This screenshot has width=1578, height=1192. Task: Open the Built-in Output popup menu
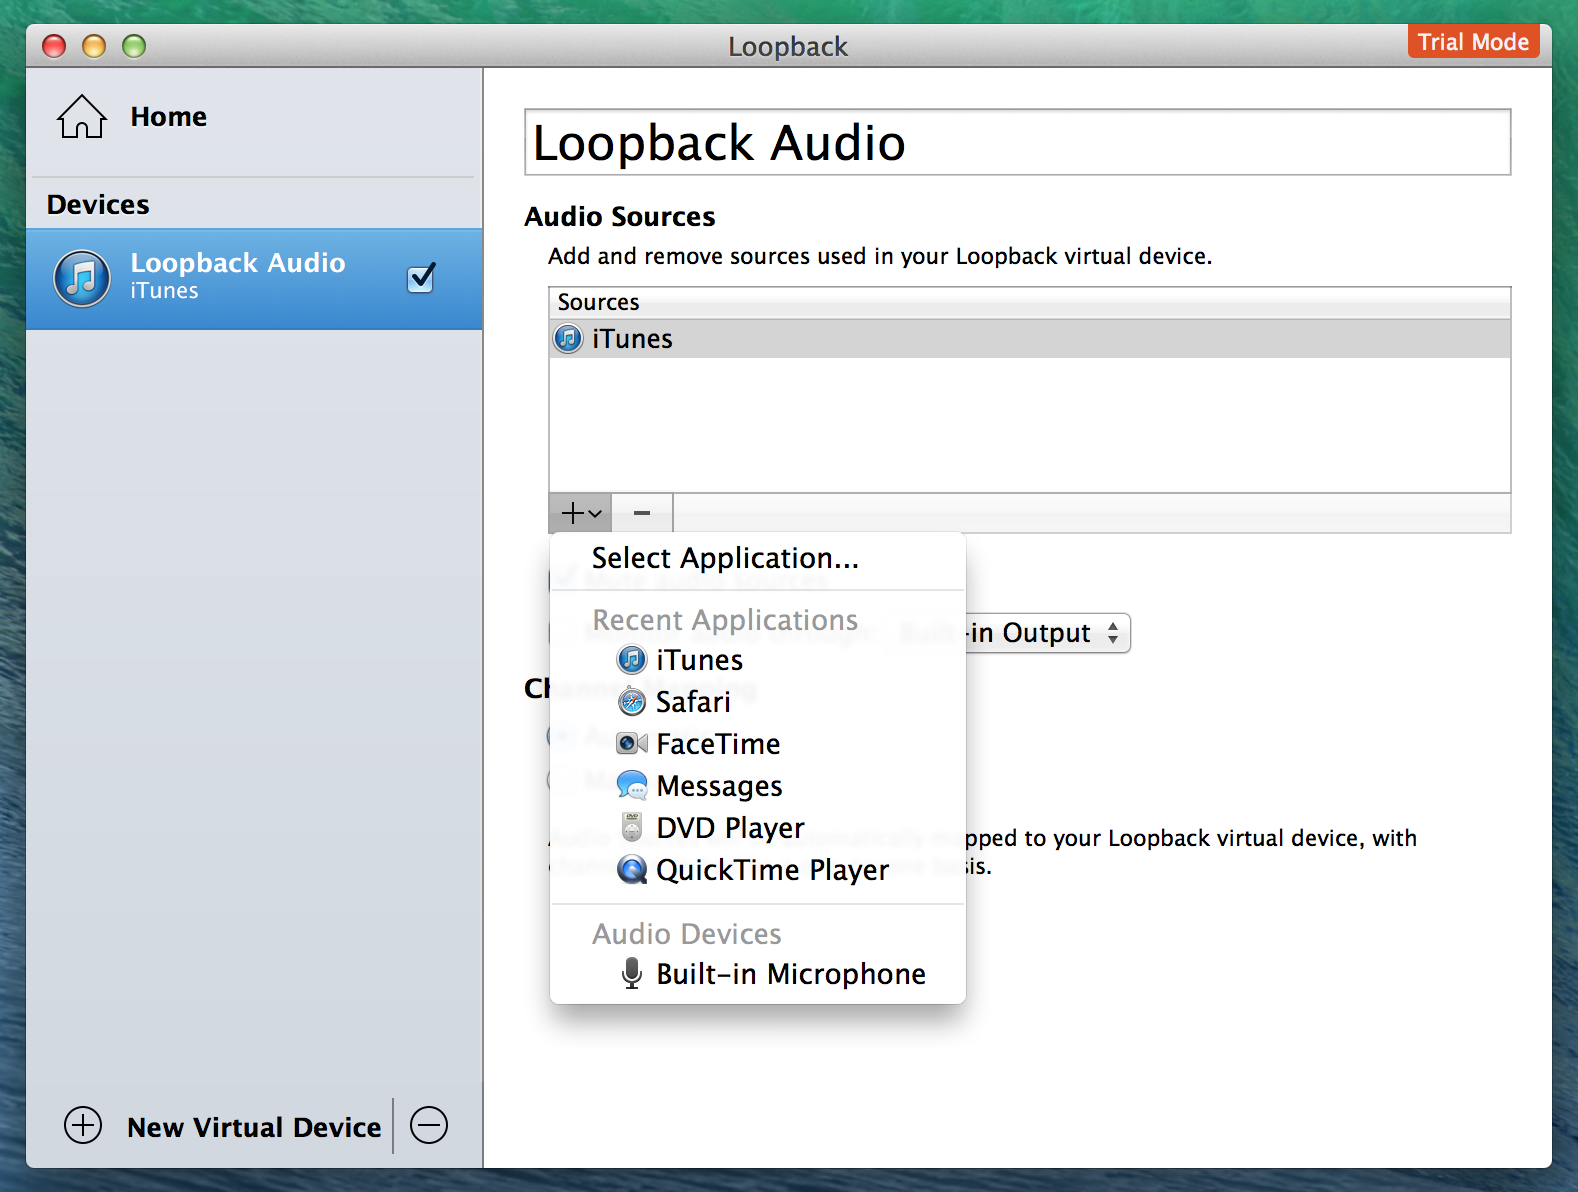point(1047,633)
